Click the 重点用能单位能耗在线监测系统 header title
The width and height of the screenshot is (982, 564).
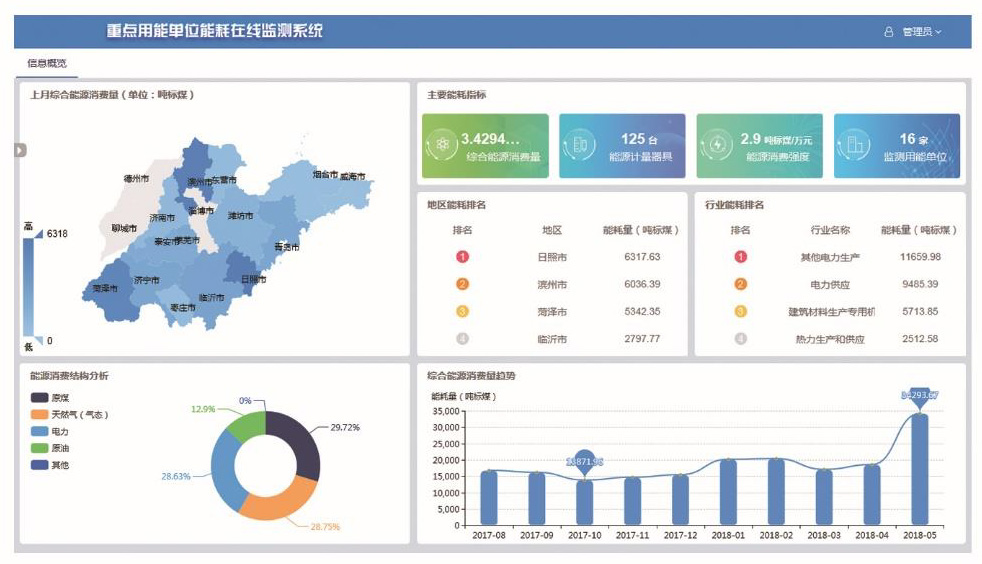(215, 31)
